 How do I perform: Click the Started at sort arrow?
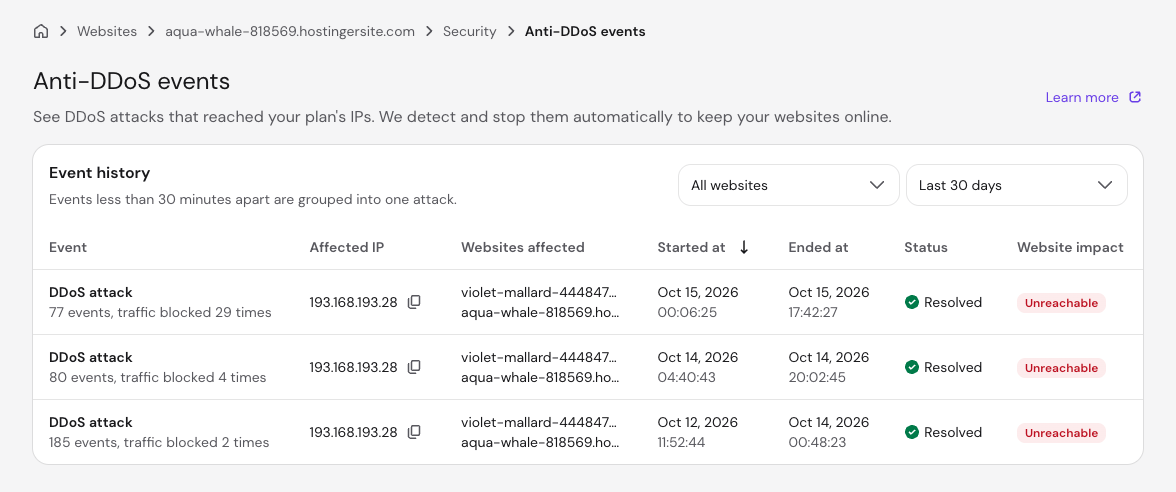[x=744, y=248]
